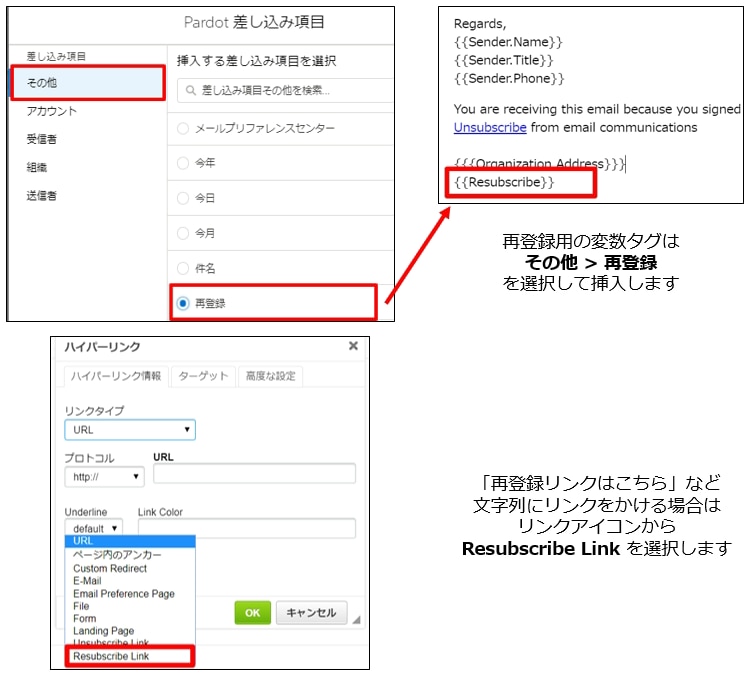Choose 件名 radio option
Image resolution: width=750 pixels, height=674 pixels.
tap(183, 268)
